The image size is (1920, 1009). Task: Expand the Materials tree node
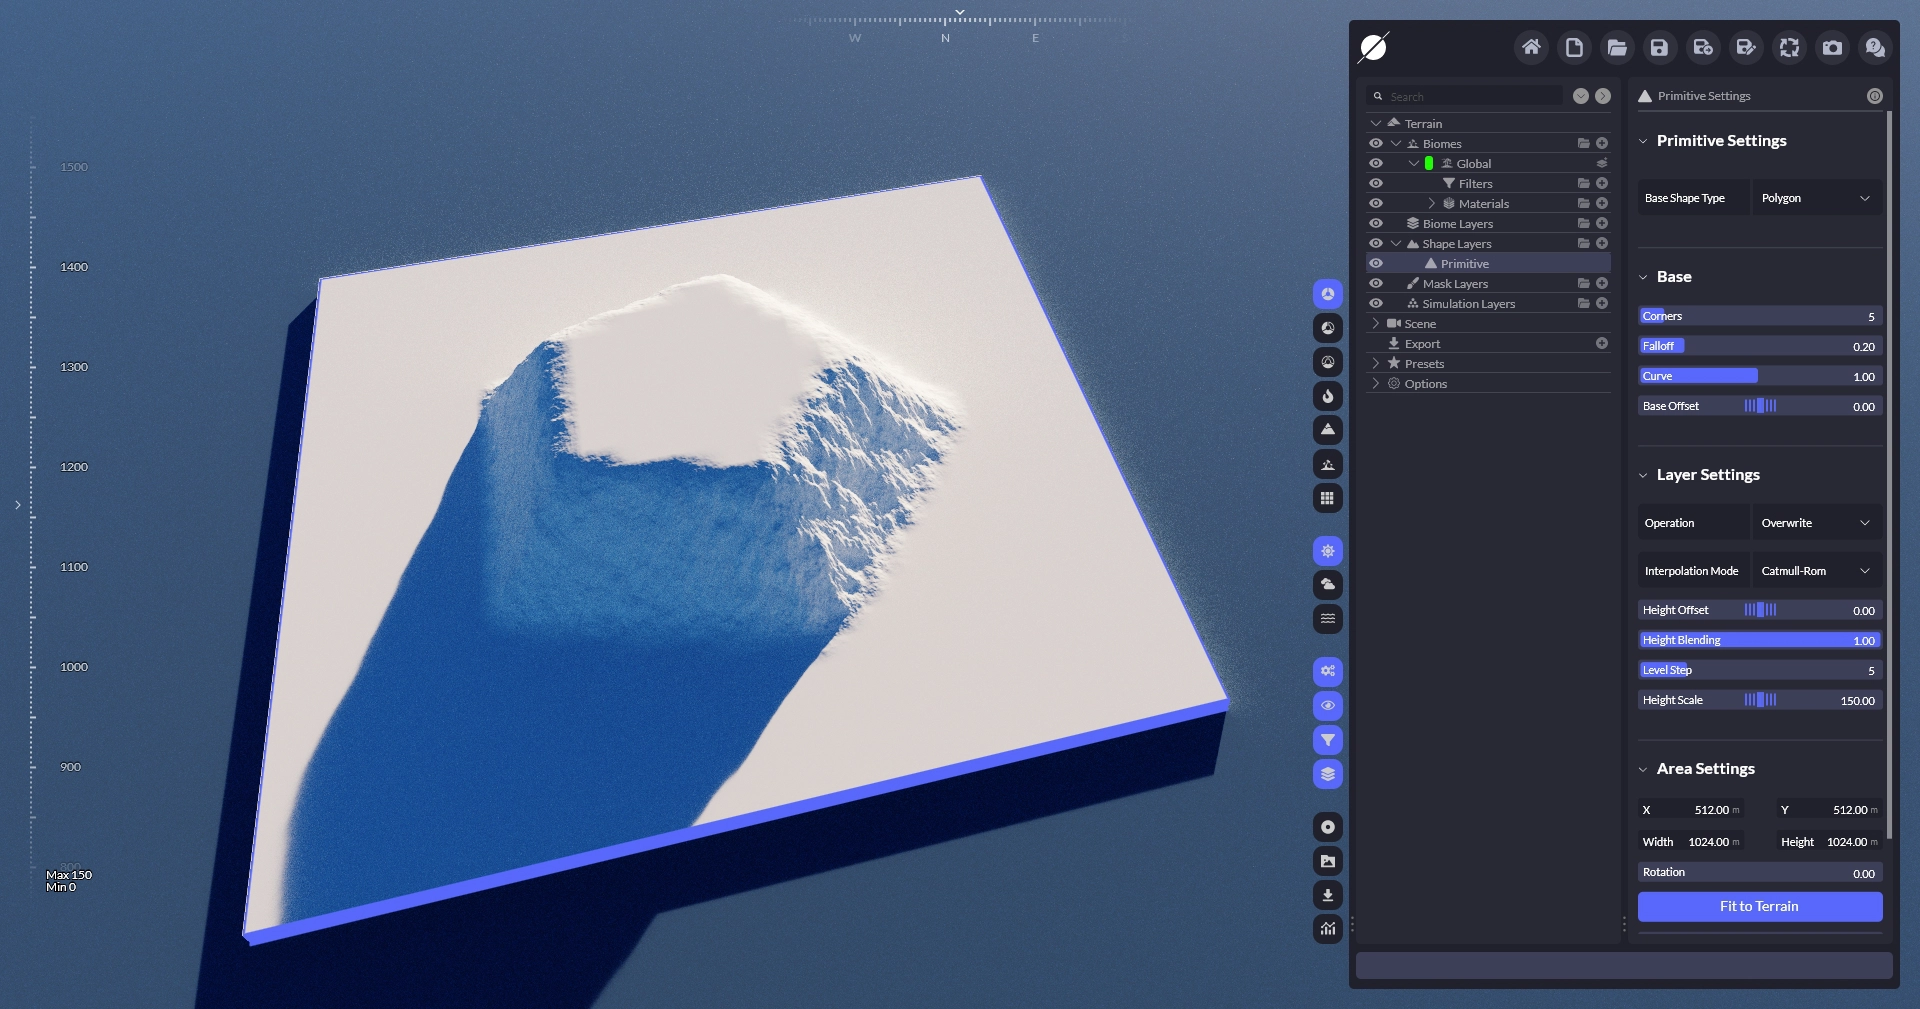coord(1431,203)
